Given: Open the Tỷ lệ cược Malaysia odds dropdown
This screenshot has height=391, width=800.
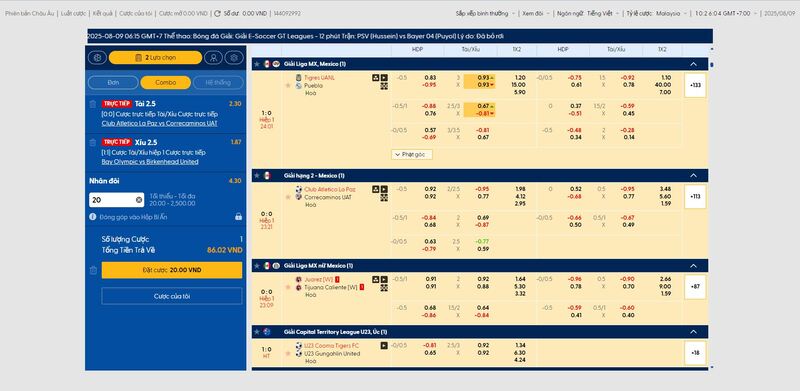Looking at the screenshot, I should [656, 14].
